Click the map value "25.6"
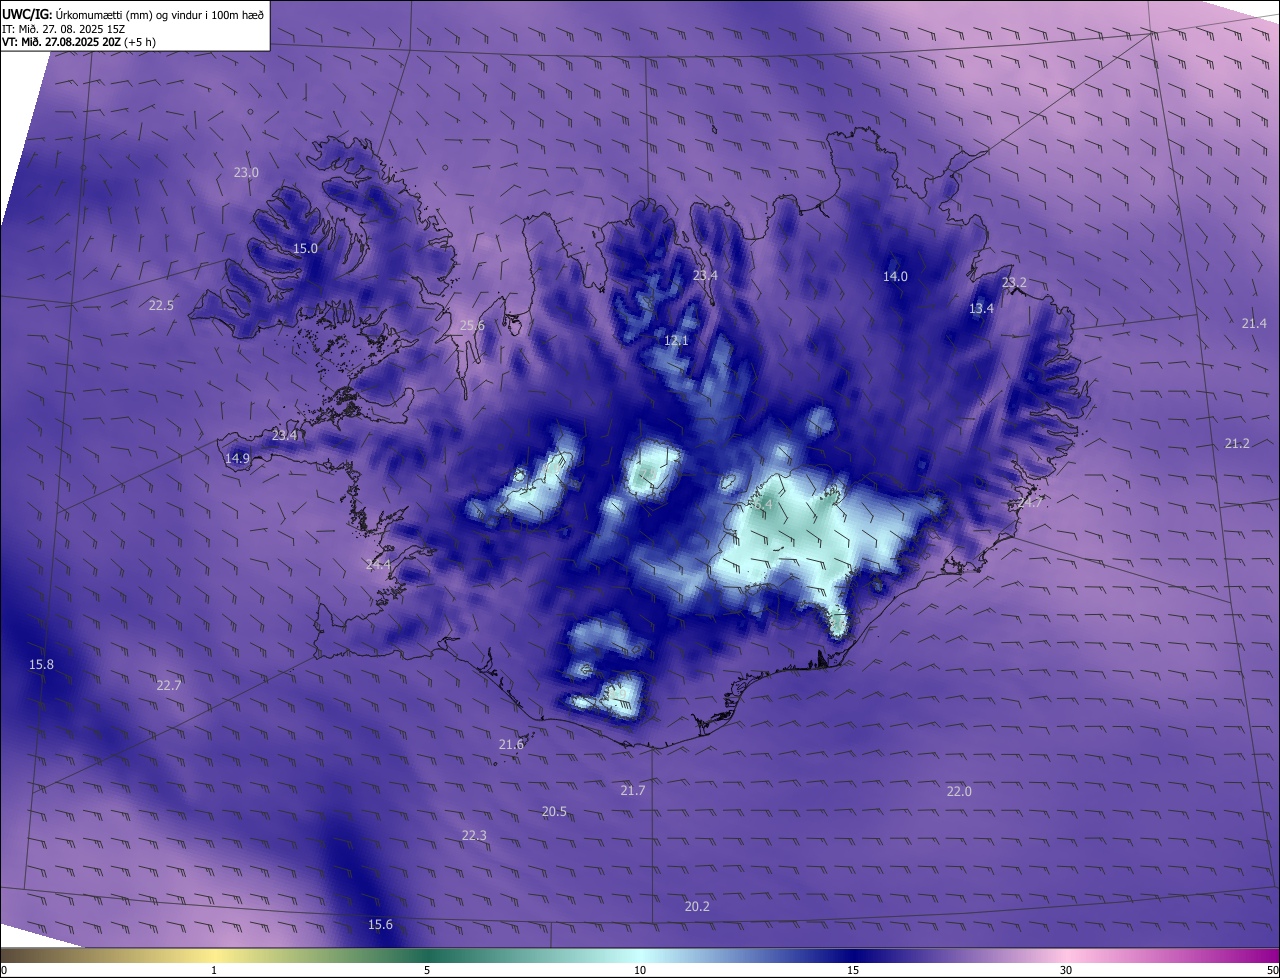 coord(472,325)
